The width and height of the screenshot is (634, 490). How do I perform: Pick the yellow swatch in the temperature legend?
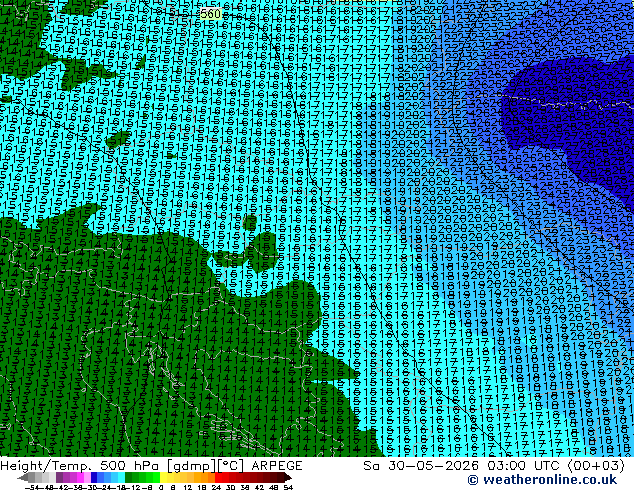[163, 478]
